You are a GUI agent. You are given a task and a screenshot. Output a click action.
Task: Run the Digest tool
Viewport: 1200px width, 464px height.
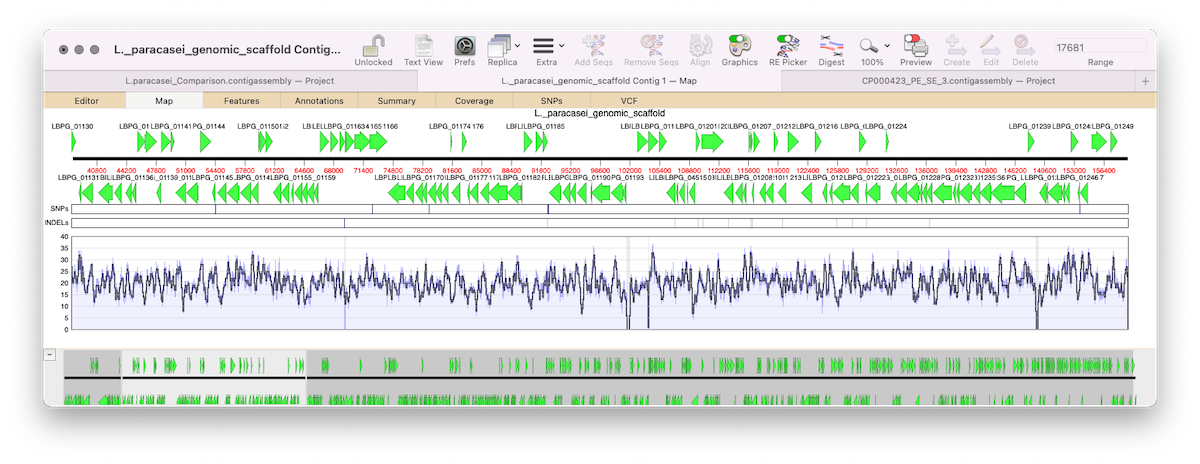[x=831, y=45]
